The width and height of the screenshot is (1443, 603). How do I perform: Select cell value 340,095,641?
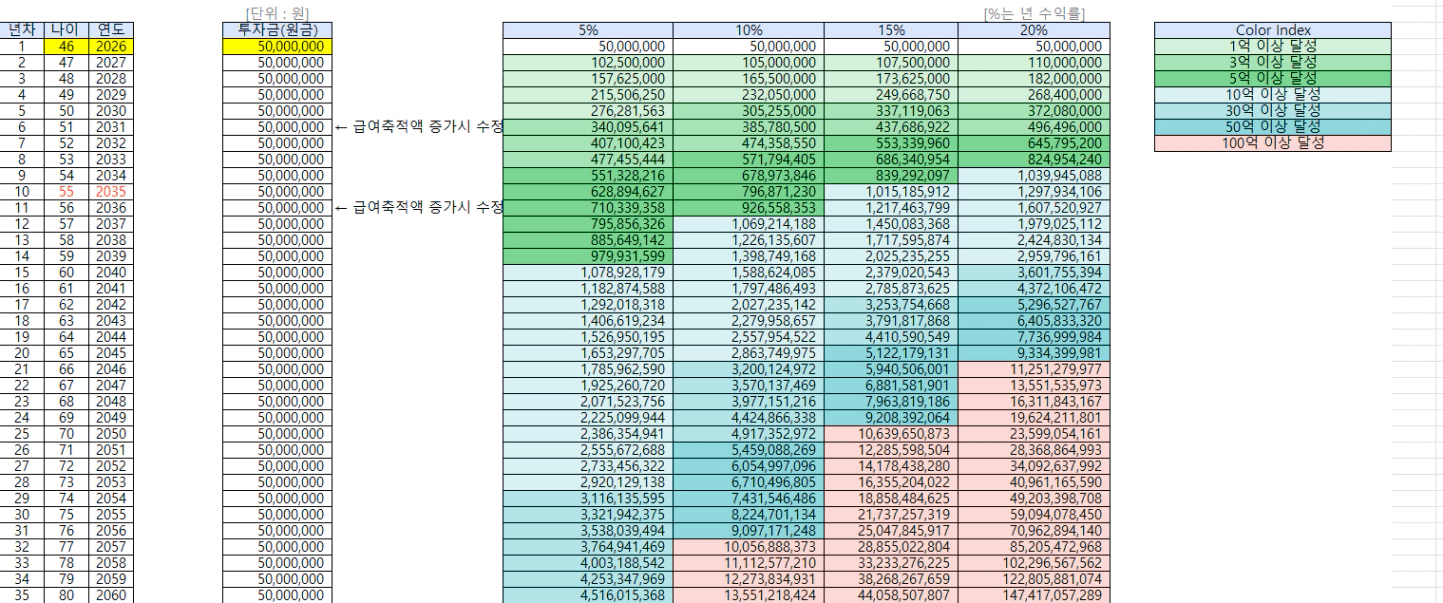click(x=588, y=126)
